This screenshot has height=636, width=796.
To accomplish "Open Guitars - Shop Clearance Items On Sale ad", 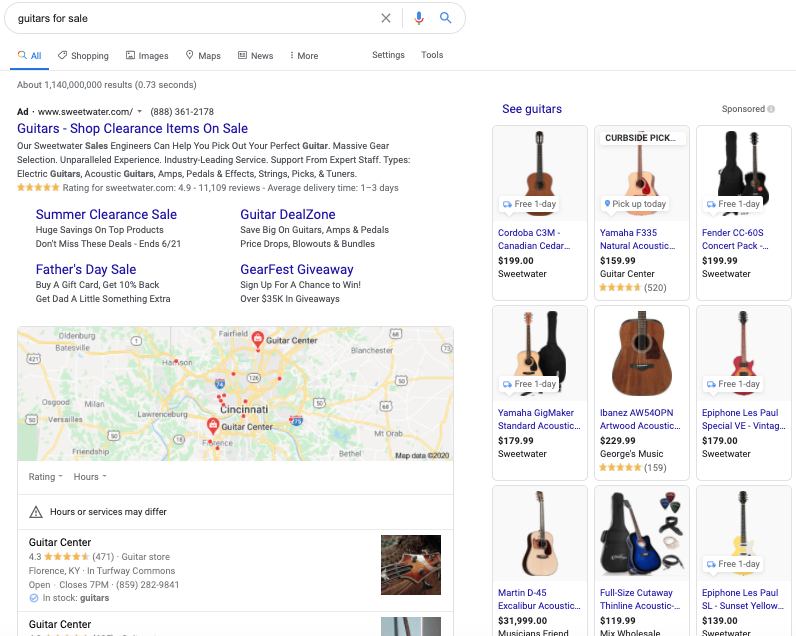I will 132,128.
